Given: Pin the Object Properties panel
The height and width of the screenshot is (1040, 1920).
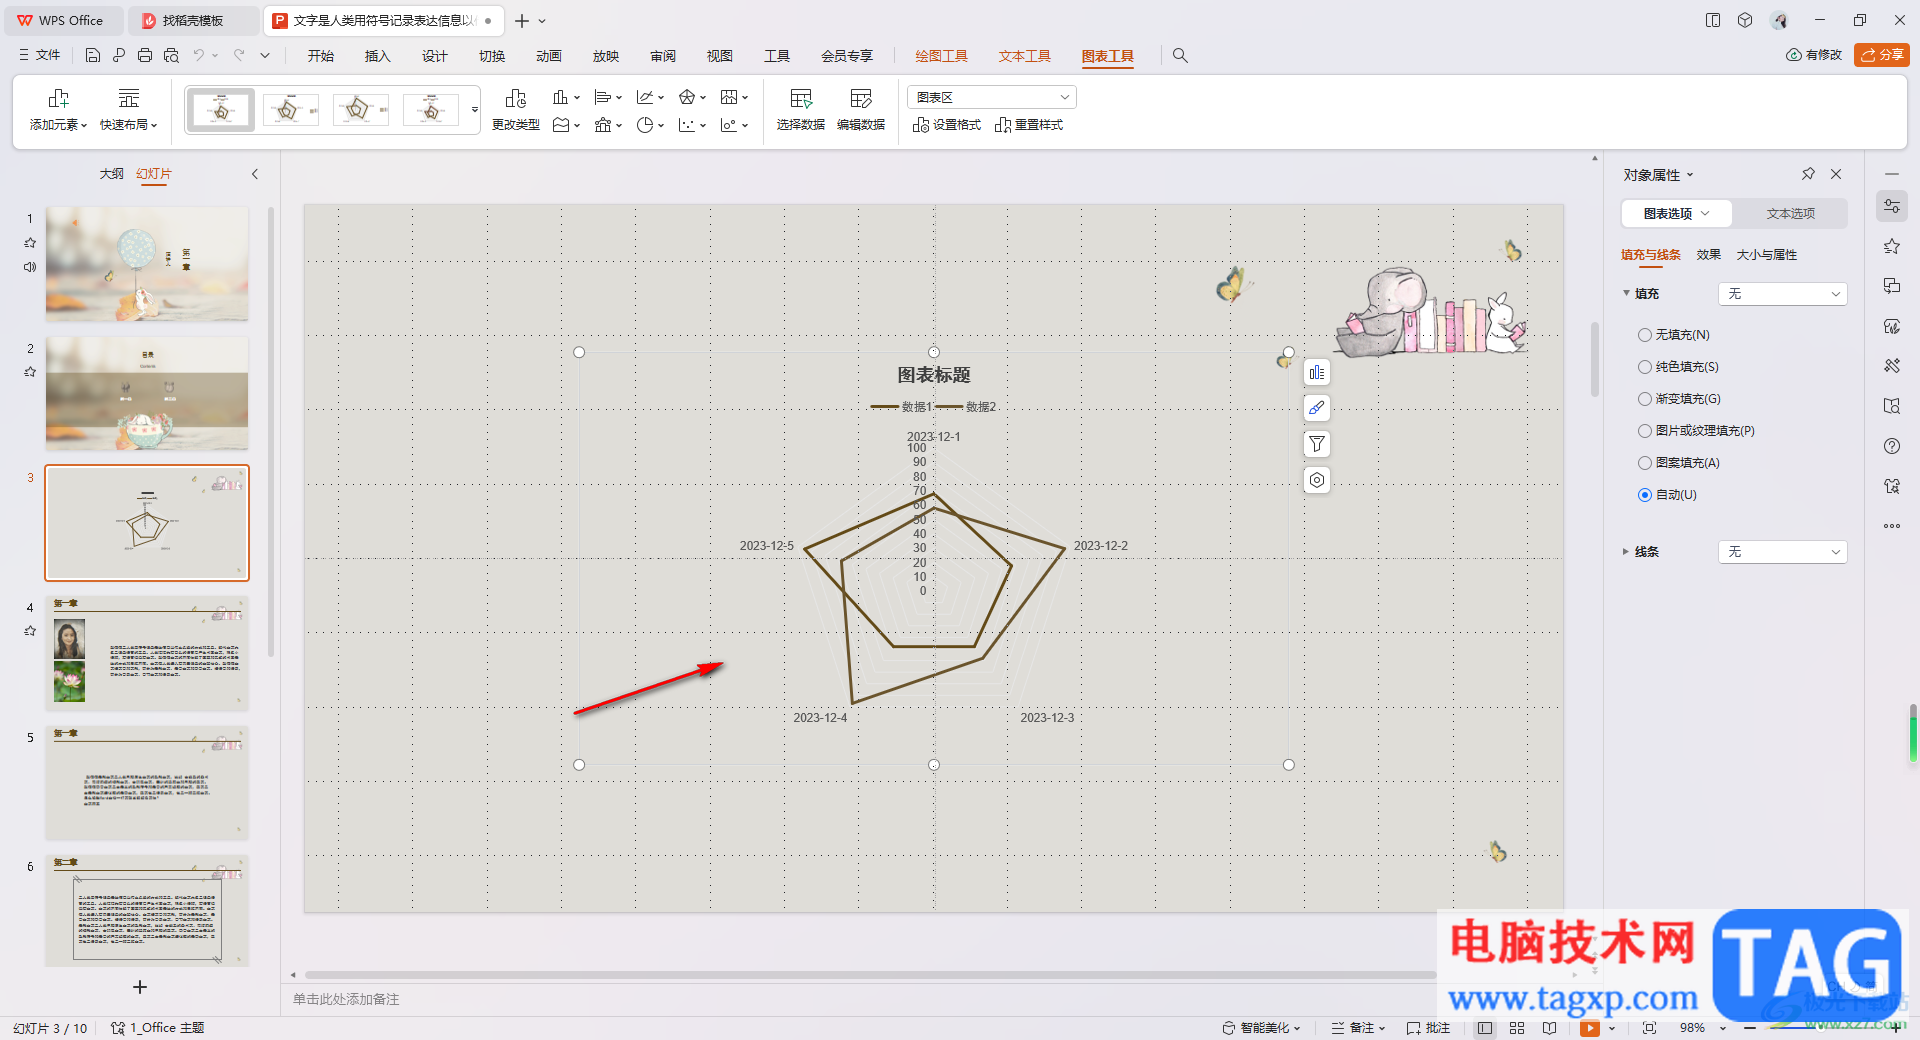Looking at the screenshot, I should [x=1808, y=174].
